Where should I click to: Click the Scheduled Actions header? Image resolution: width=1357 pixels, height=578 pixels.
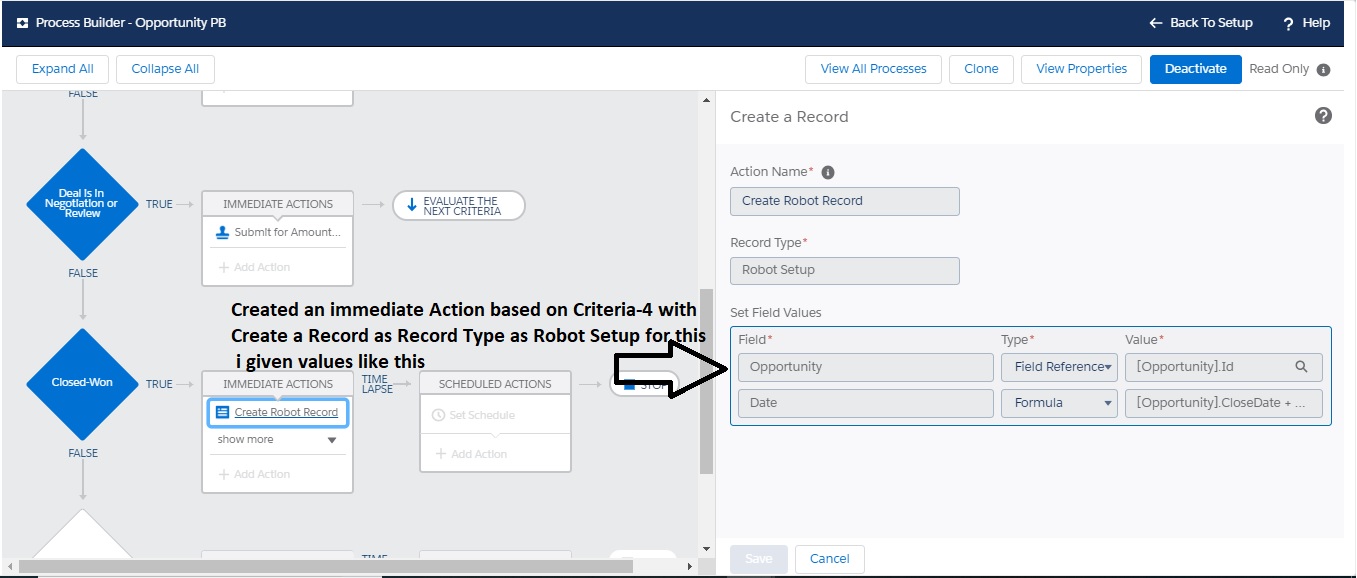495,384
